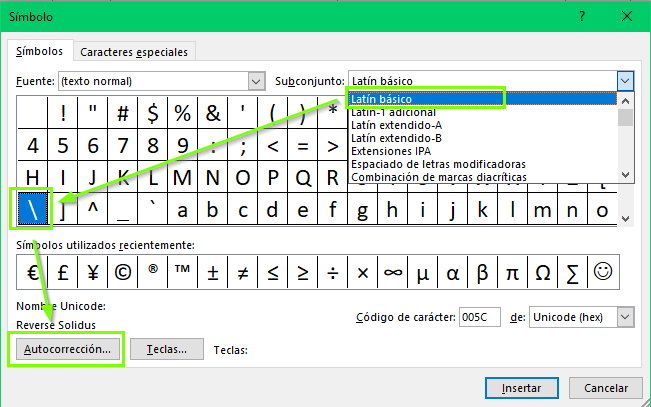
Task: Collapse the Subconjunto dropdown arrow
Action: tap(625, 81)
